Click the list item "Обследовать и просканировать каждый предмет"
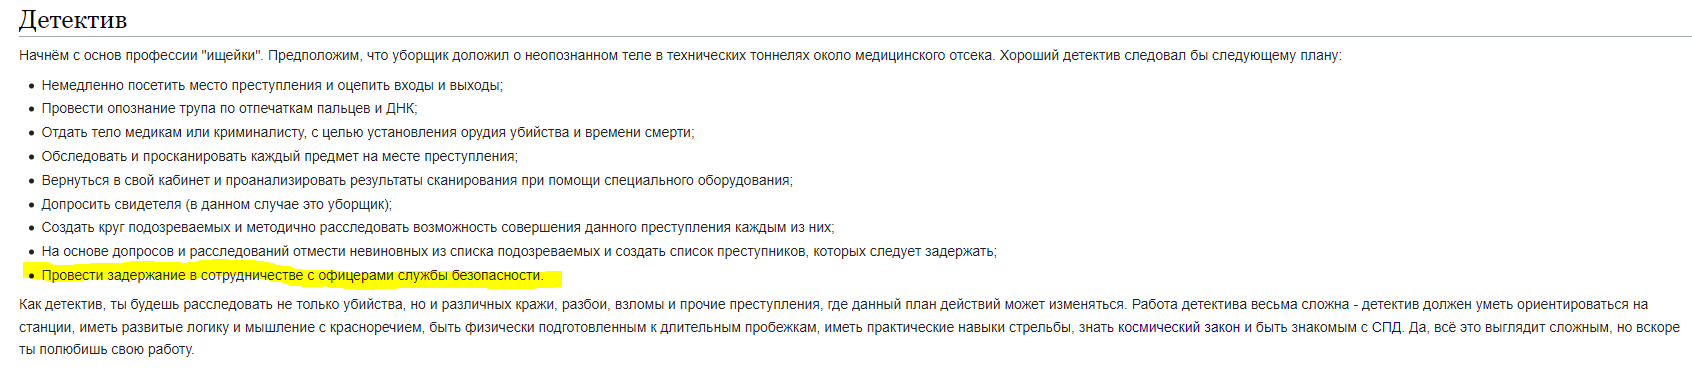Screen dimensions: 1692x387 280,157
